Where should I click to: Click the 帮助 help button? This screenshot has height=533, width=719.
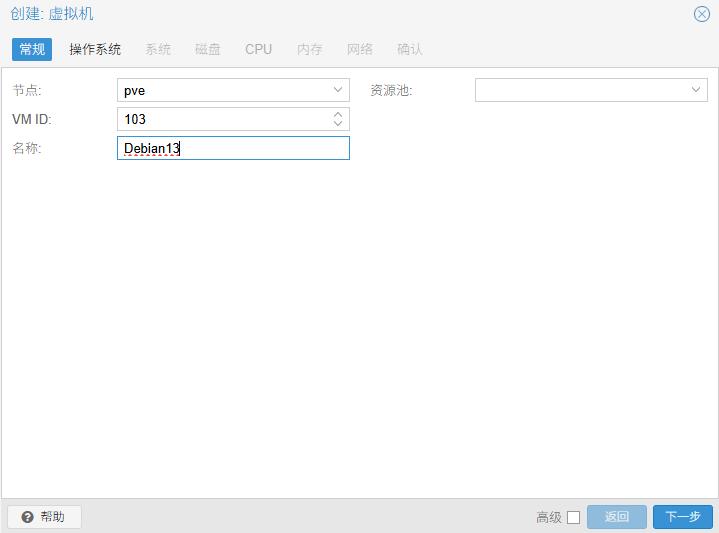44,517
